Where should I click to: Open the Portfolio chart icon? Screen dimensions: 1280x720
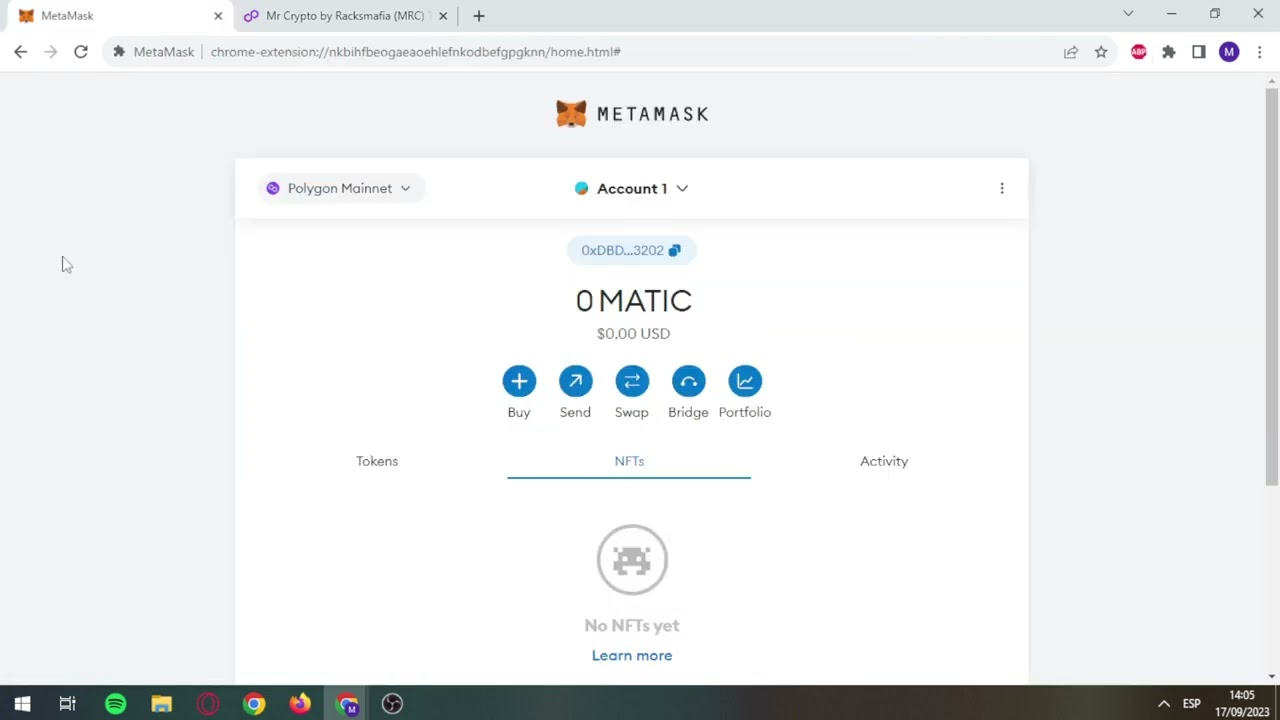(745, 381)
